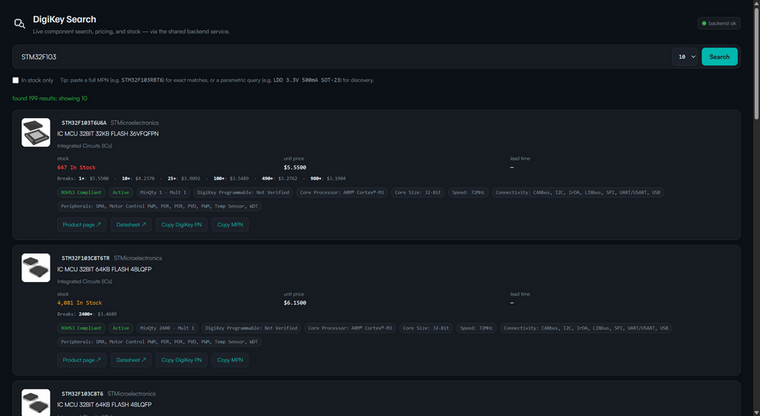Open Product page for STM32F103T6U6A
Screen dimensions: 760x416
(81, 224)
